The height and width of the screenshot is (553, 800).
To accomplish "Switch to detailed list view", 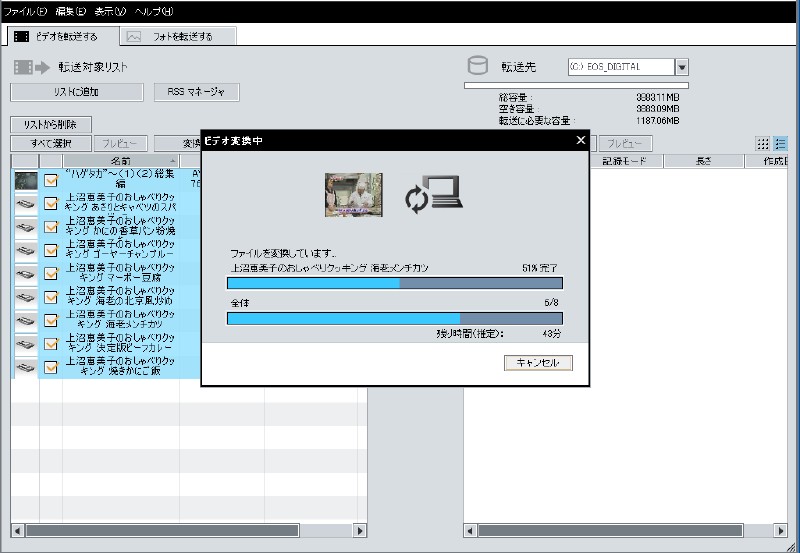I will [780, 144].
